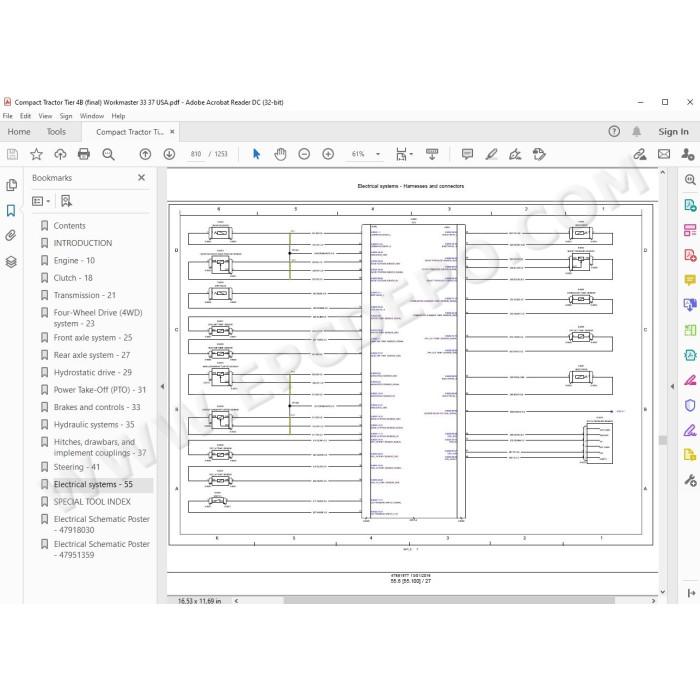
Task: Open More Tools wrench icon
Action: point(690,480)
